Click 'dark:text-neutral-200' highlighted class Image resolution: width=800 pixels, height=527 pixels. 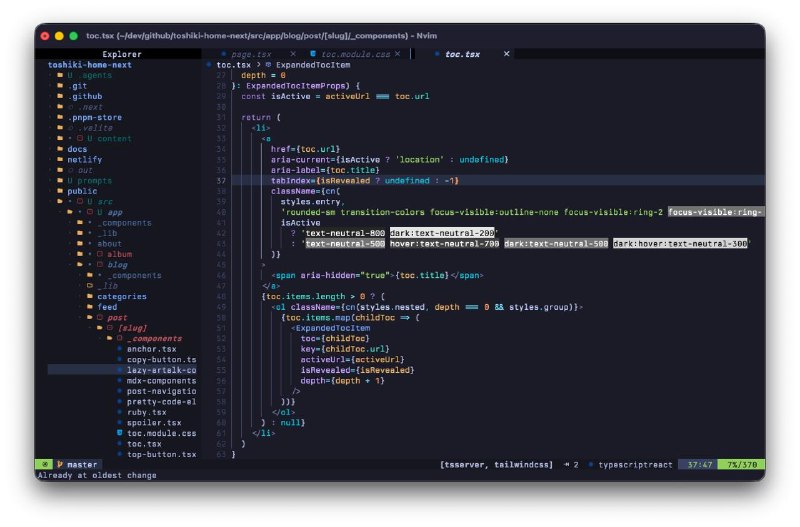click(442, 233)
